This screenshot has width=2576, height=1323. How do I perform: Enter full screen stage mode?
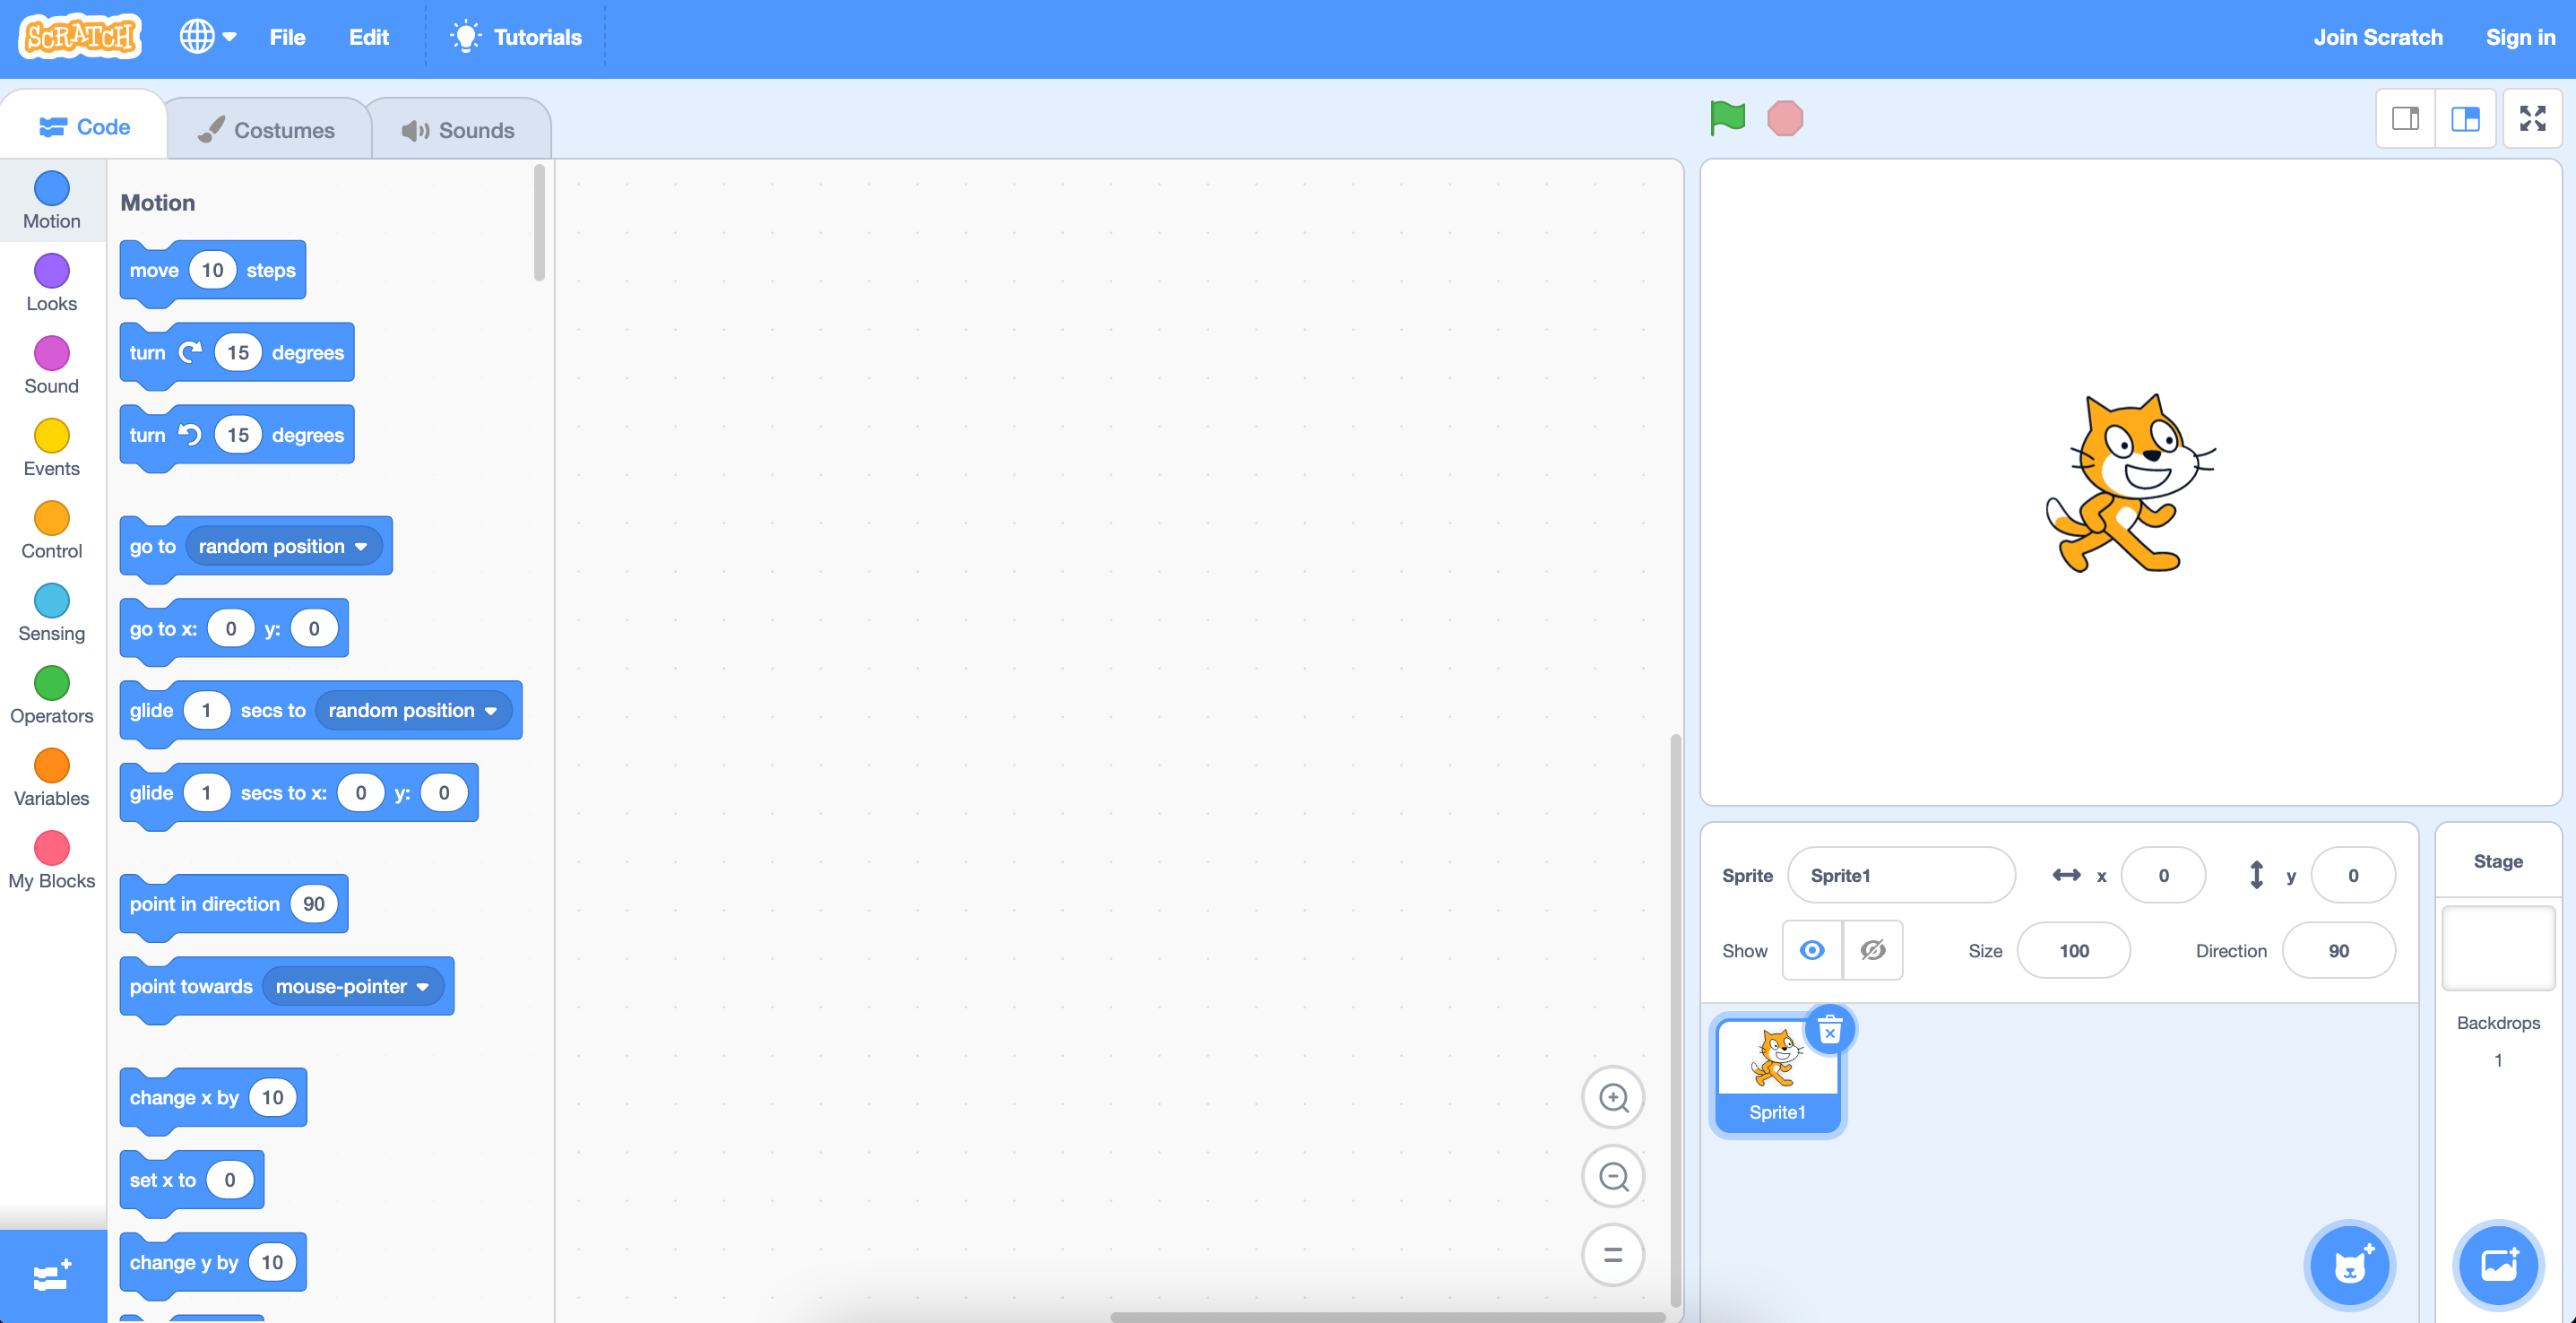(x=2532, y=119)
